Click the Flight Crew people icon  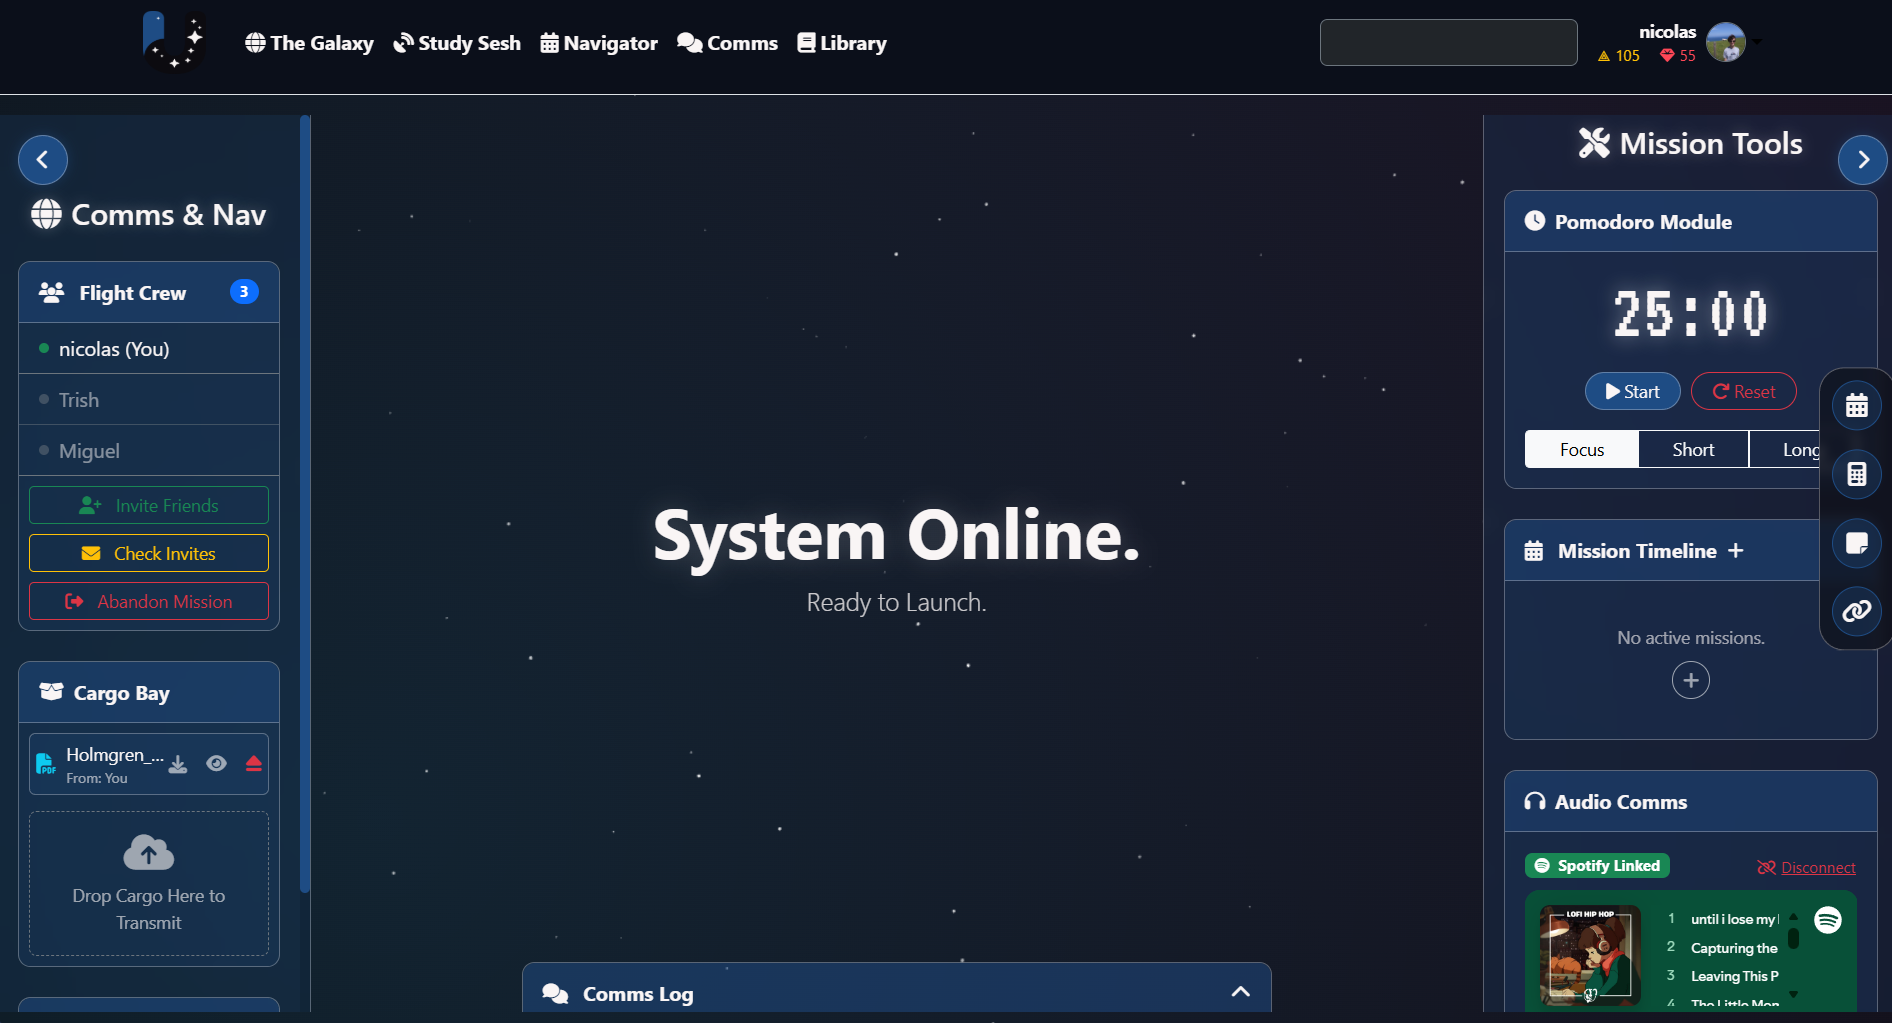(x=51, y=292)
